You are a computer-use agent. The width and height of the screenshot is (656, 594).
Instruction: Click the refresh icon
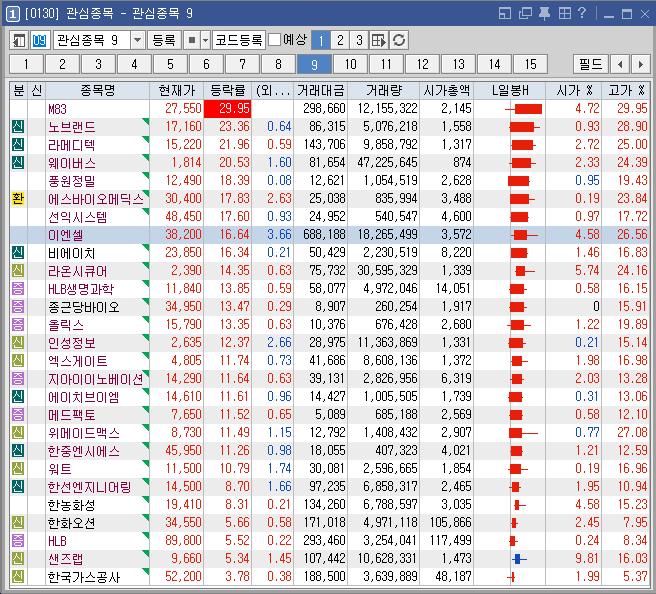point(399,41)
